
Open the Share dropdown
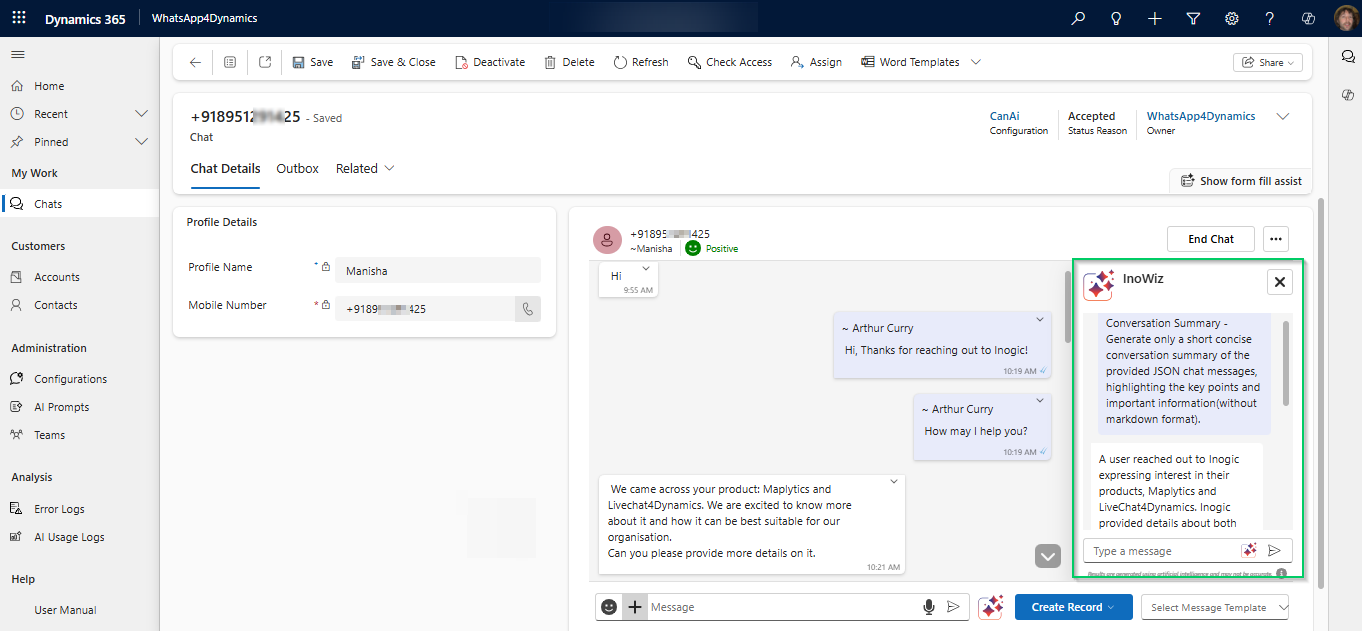1267,62
